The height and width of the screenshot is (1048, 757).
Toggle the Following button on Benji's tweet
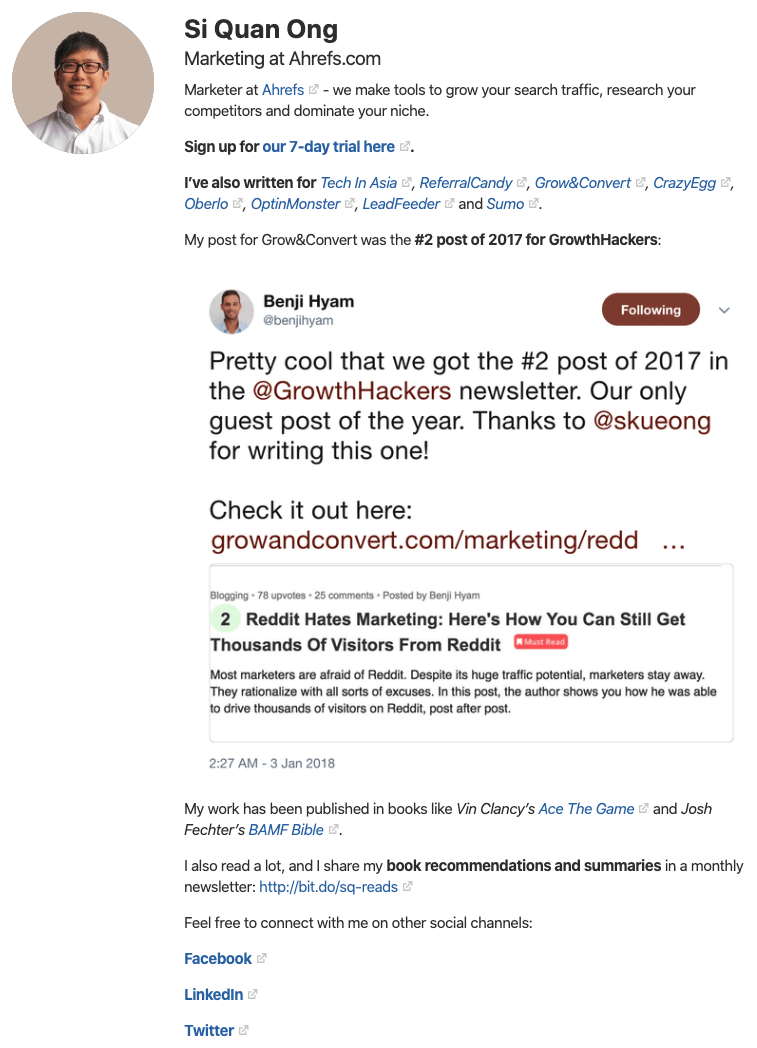pos(650,310)
